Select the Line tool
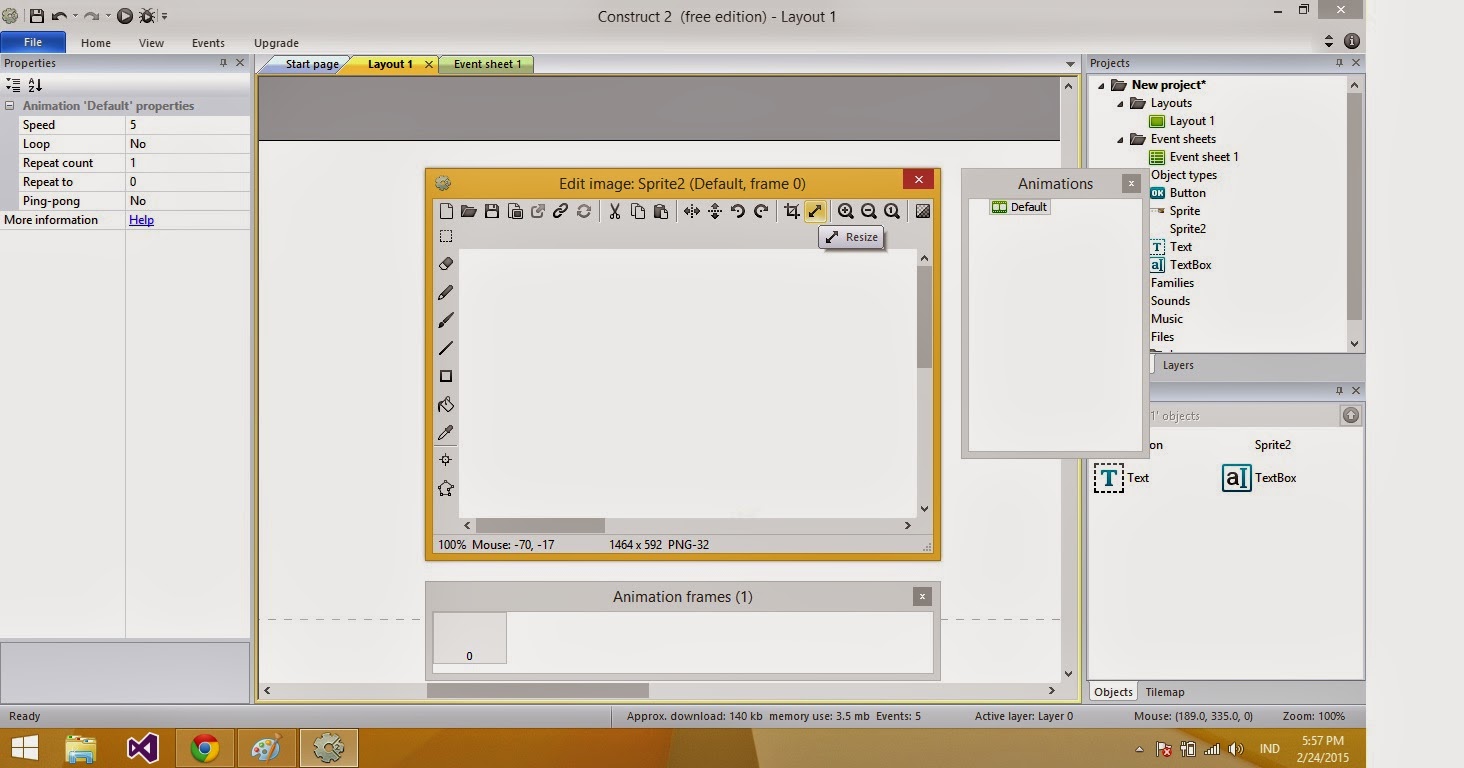This screenshot has height=768, width=1464. (x=446, y=348)
